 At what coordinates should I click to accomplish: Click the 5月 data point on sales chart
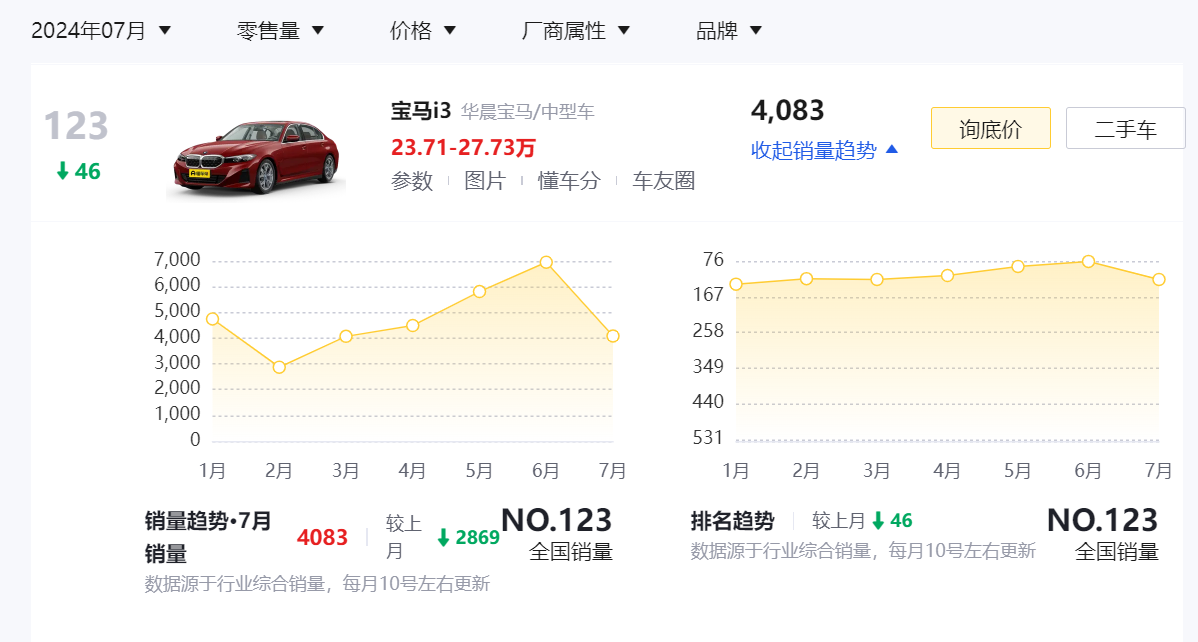pos(479,291)
